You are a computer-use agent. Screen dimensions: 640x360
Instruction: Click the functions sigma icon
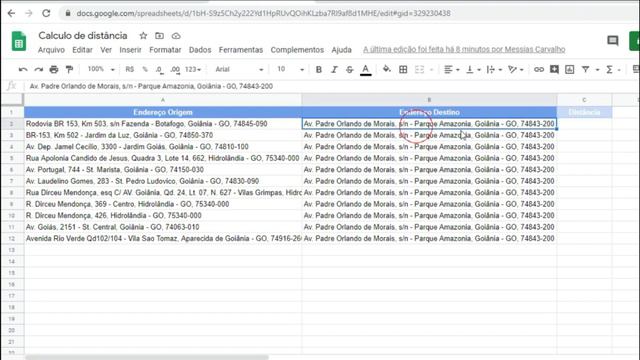(609, 69)
